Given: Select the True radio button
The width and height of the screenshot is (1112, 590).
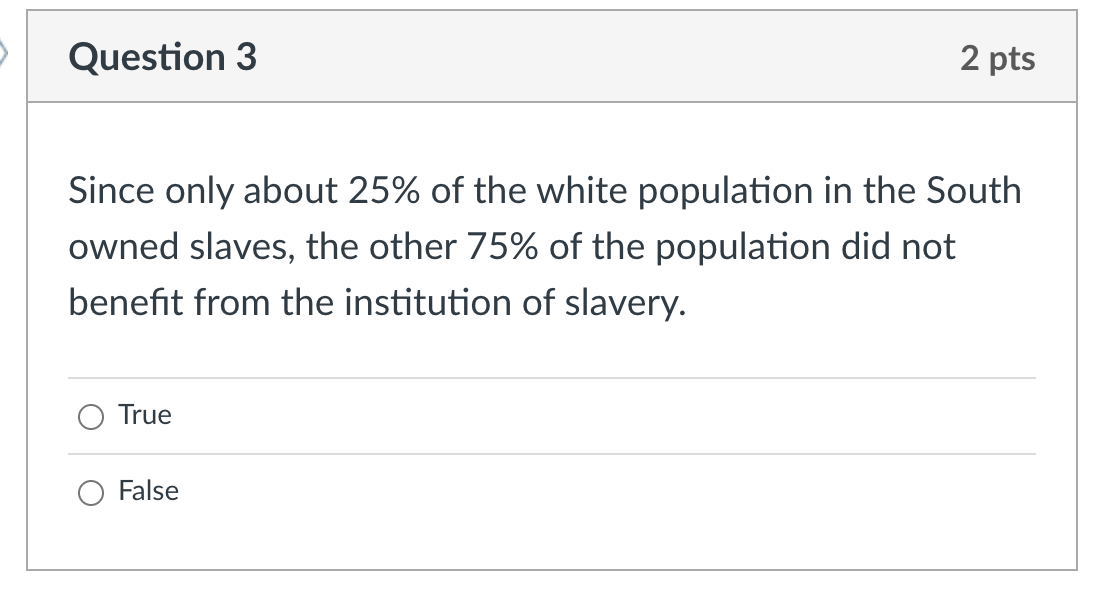Looking at the screenshot, I should point(91,417).
